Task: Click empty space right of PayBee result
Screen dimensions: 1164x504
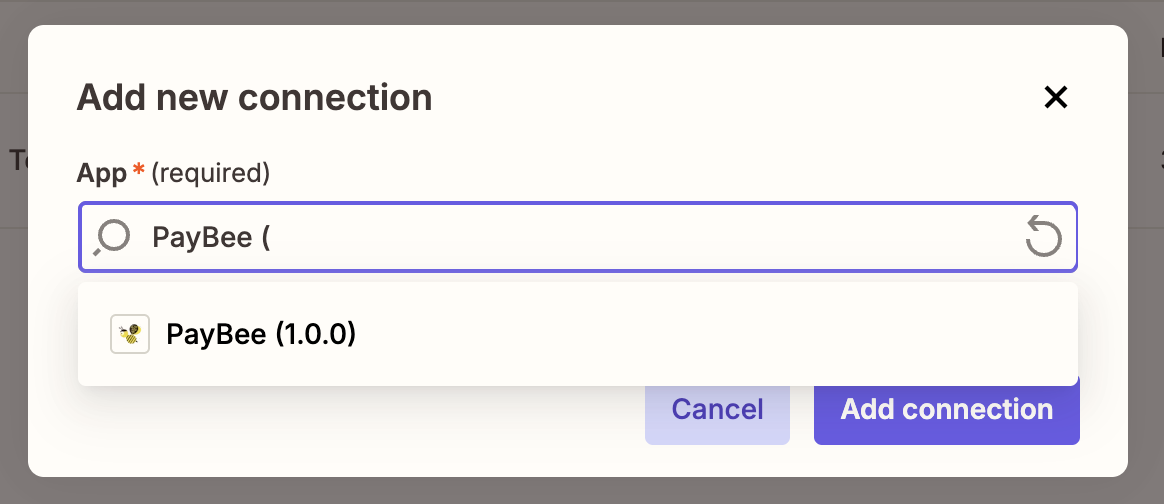Action: click(x=700, y=334)
